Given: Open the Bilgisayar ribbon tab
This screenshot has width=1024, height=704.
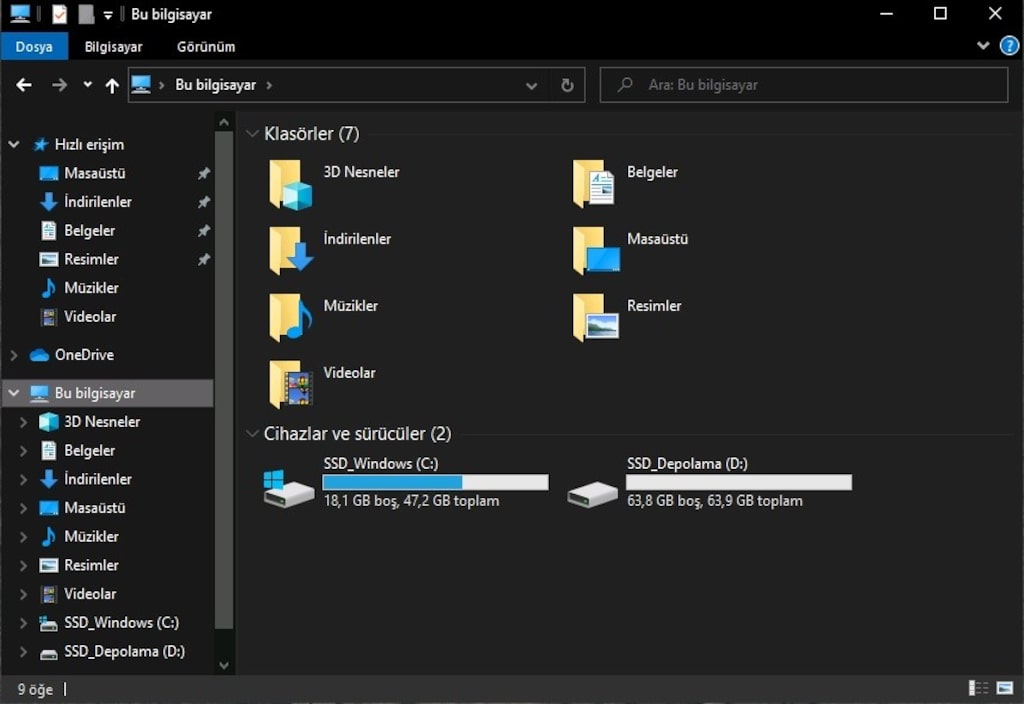Looking at the screenshot, I should pyautogui.click(x=114, y=46).
